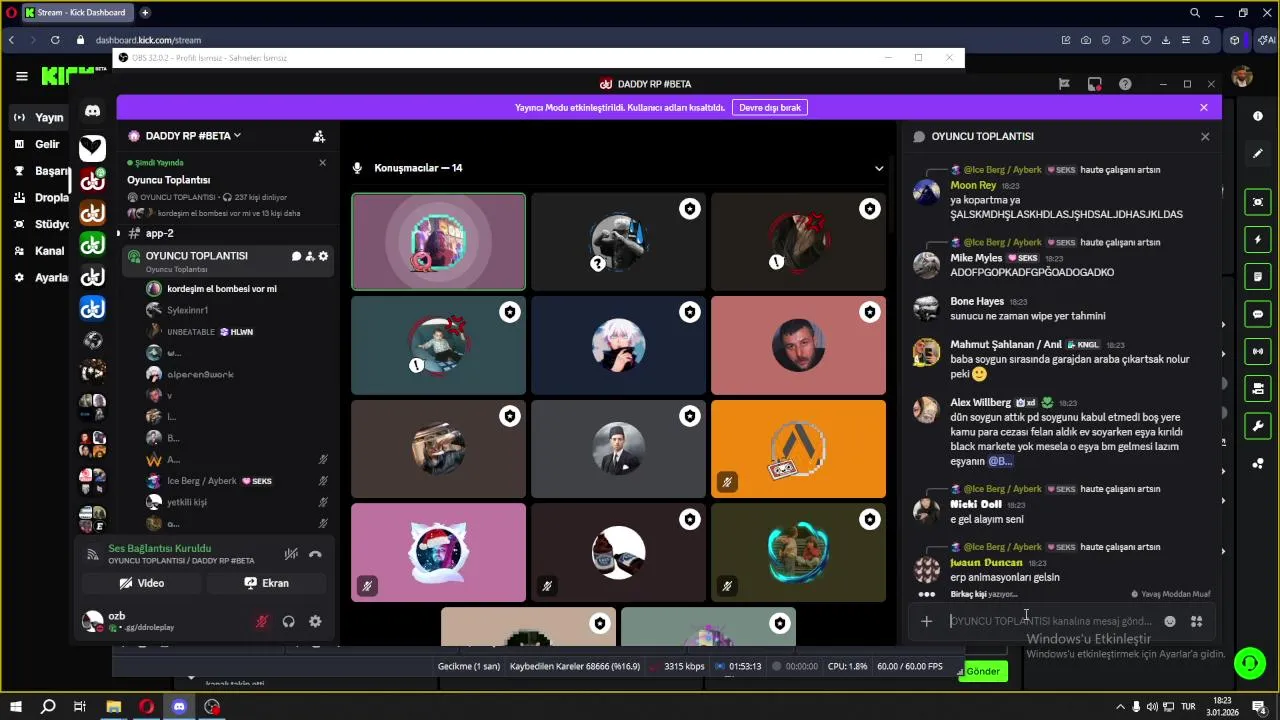Toggle deafen headphones in Discord user panel

click(288, 621)
